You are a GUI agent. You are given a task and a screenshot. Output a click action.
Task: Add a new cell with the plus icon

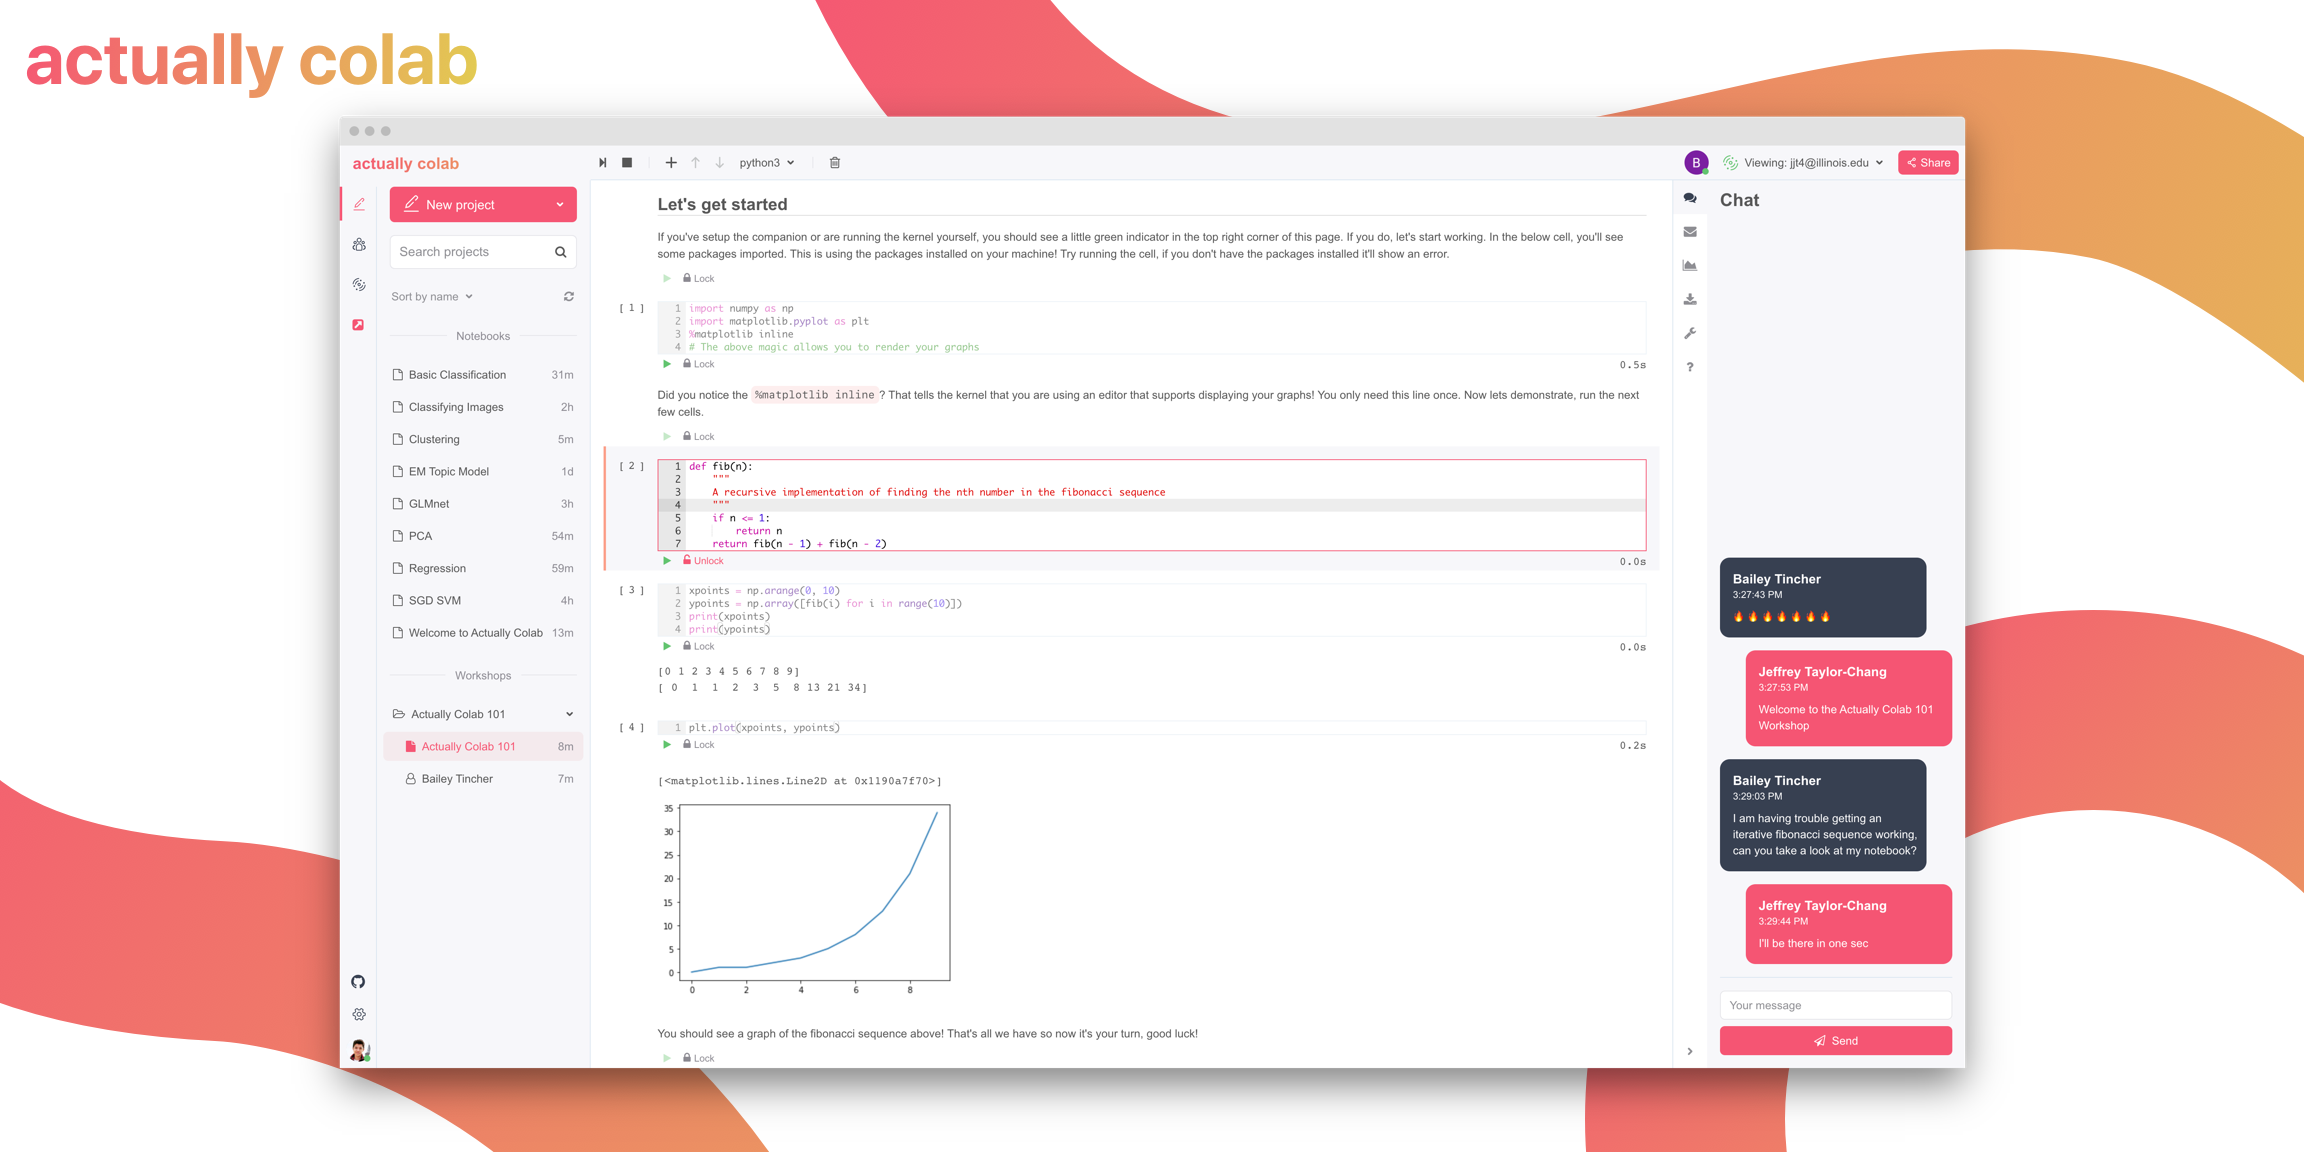click(x=671, y=162)
